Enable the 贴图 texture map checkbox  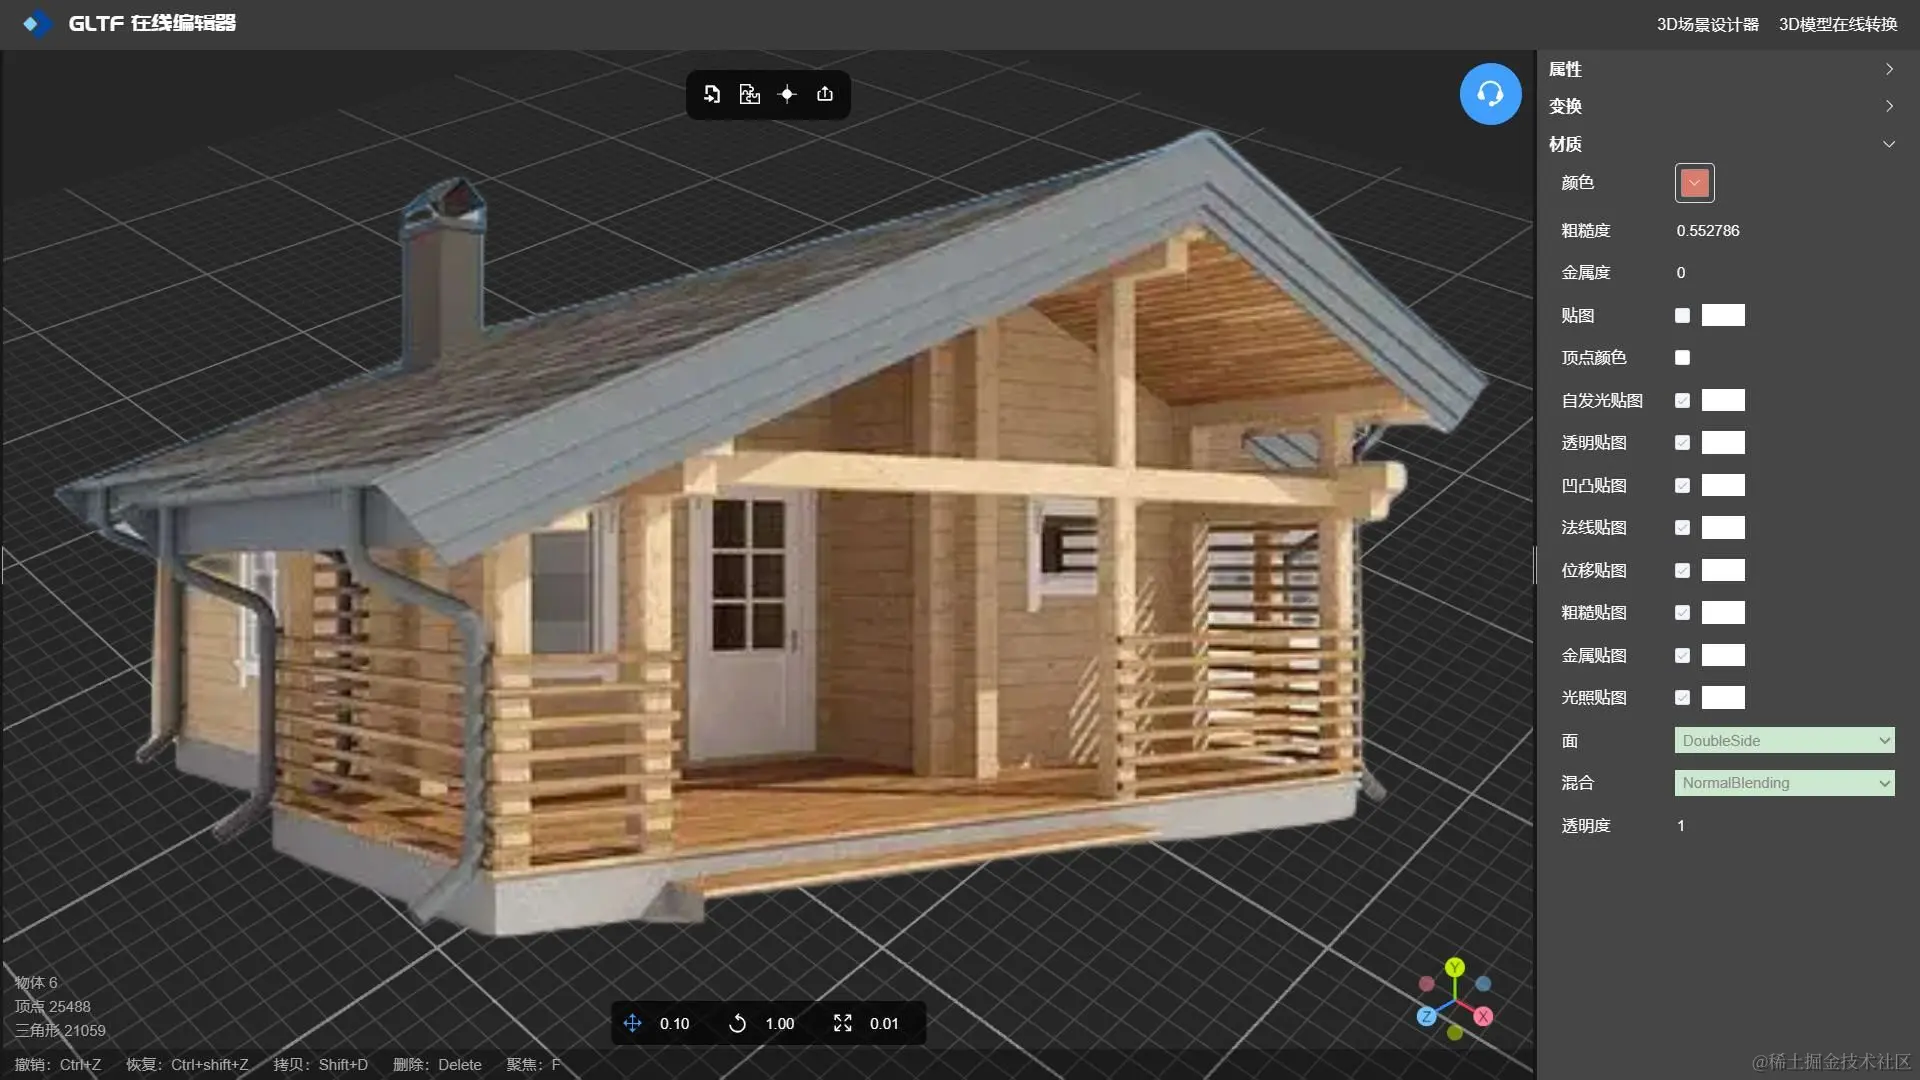coord(1682,315)
